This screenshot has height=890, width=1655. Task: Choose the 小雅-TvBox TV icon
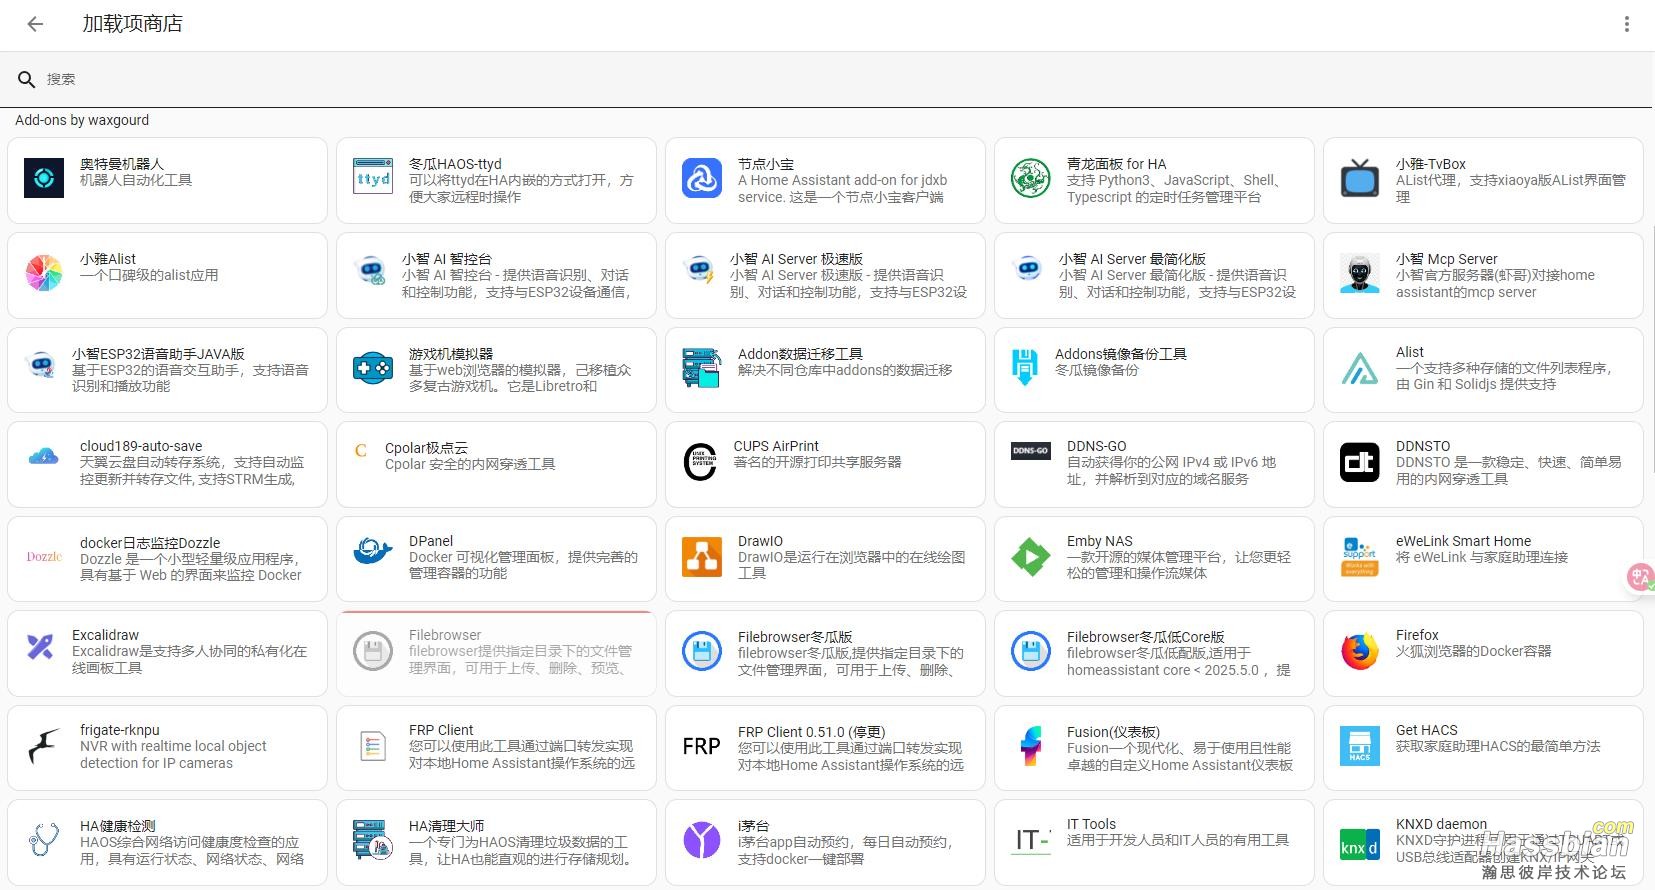[1360, 179]
